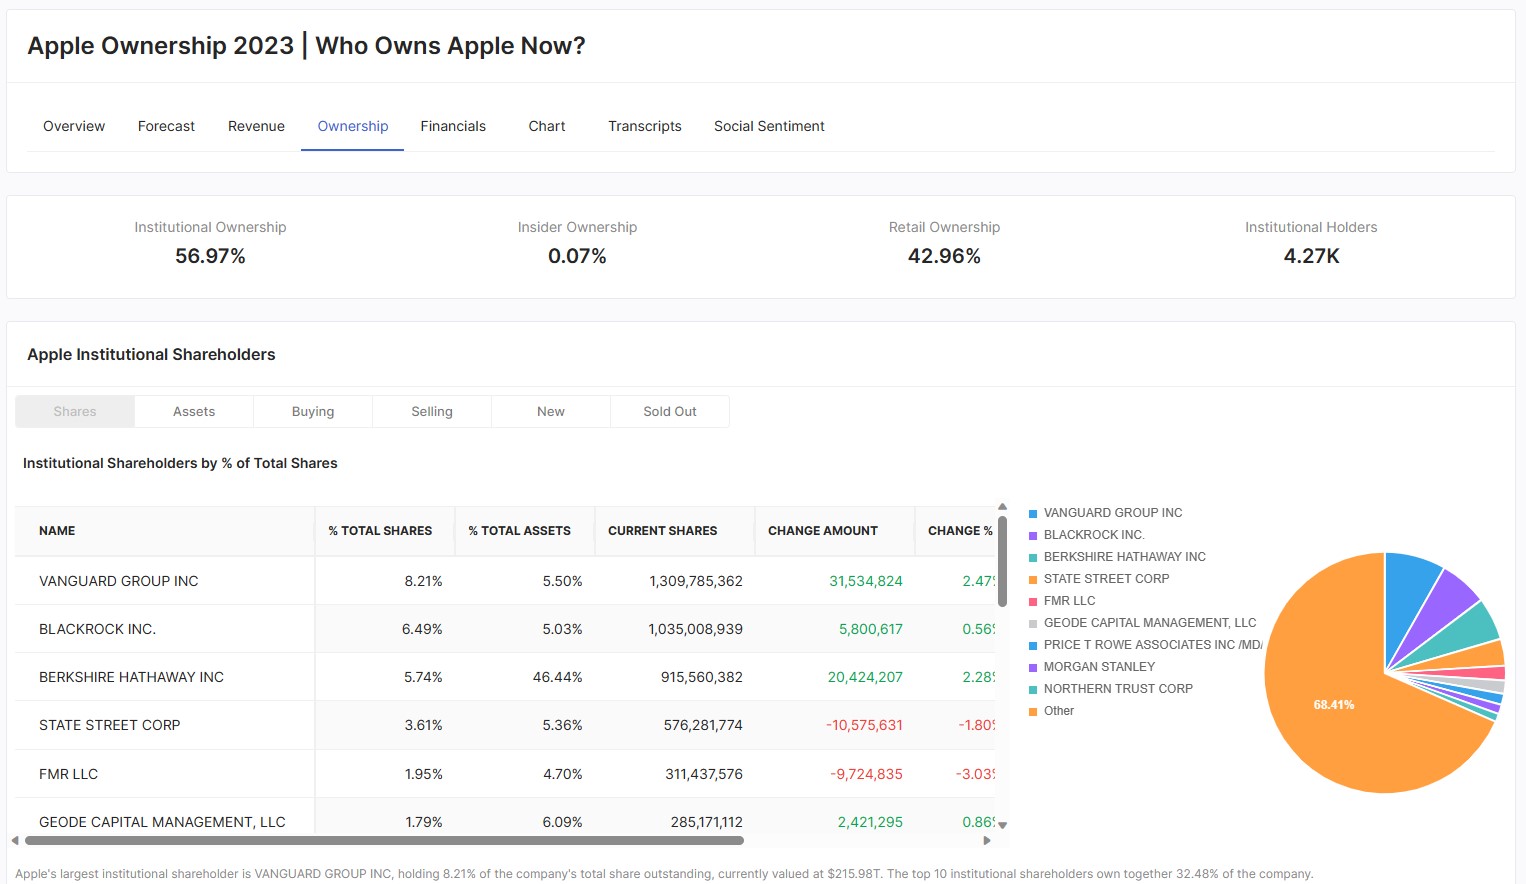
Task: Click BLACKROCK INC. in the table
Action: pos(98,629)
